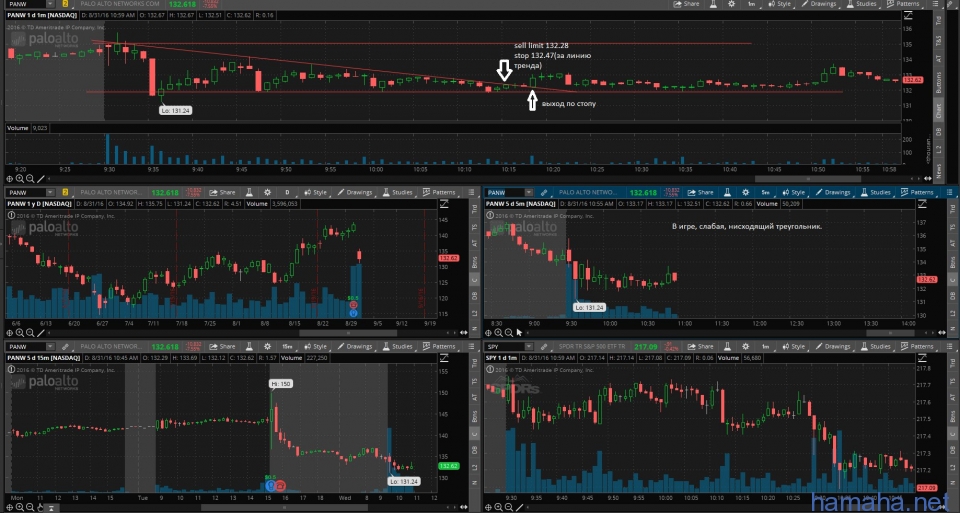The height and width of the screenshot is (513, 960).
Task: Click the yellow link color box in daily chart
Action: pos(65,192)
